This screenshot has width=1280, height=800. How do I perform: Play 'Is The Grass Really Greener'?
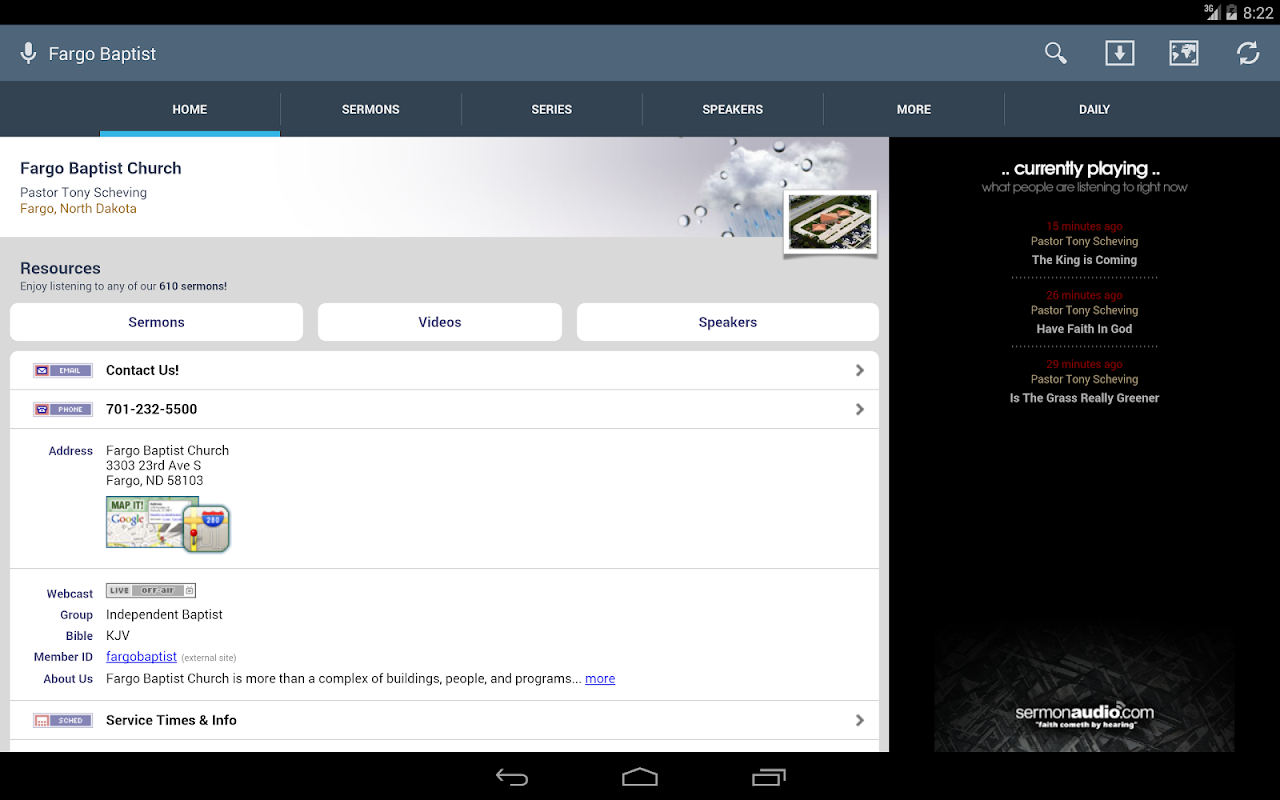click(x=1085, y=398)
